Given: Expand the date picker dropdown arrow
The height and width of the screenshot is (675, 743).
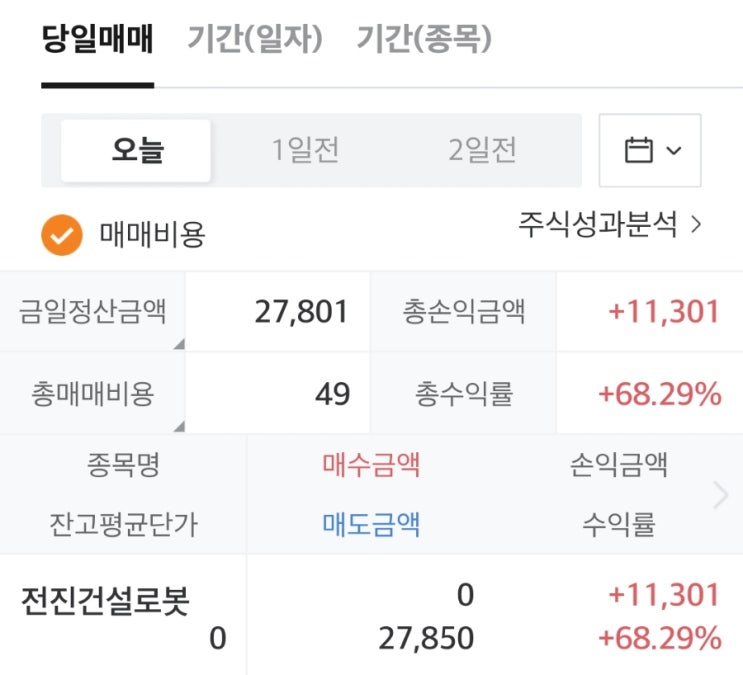Looking at the screenshot, I should coord(674,151).
